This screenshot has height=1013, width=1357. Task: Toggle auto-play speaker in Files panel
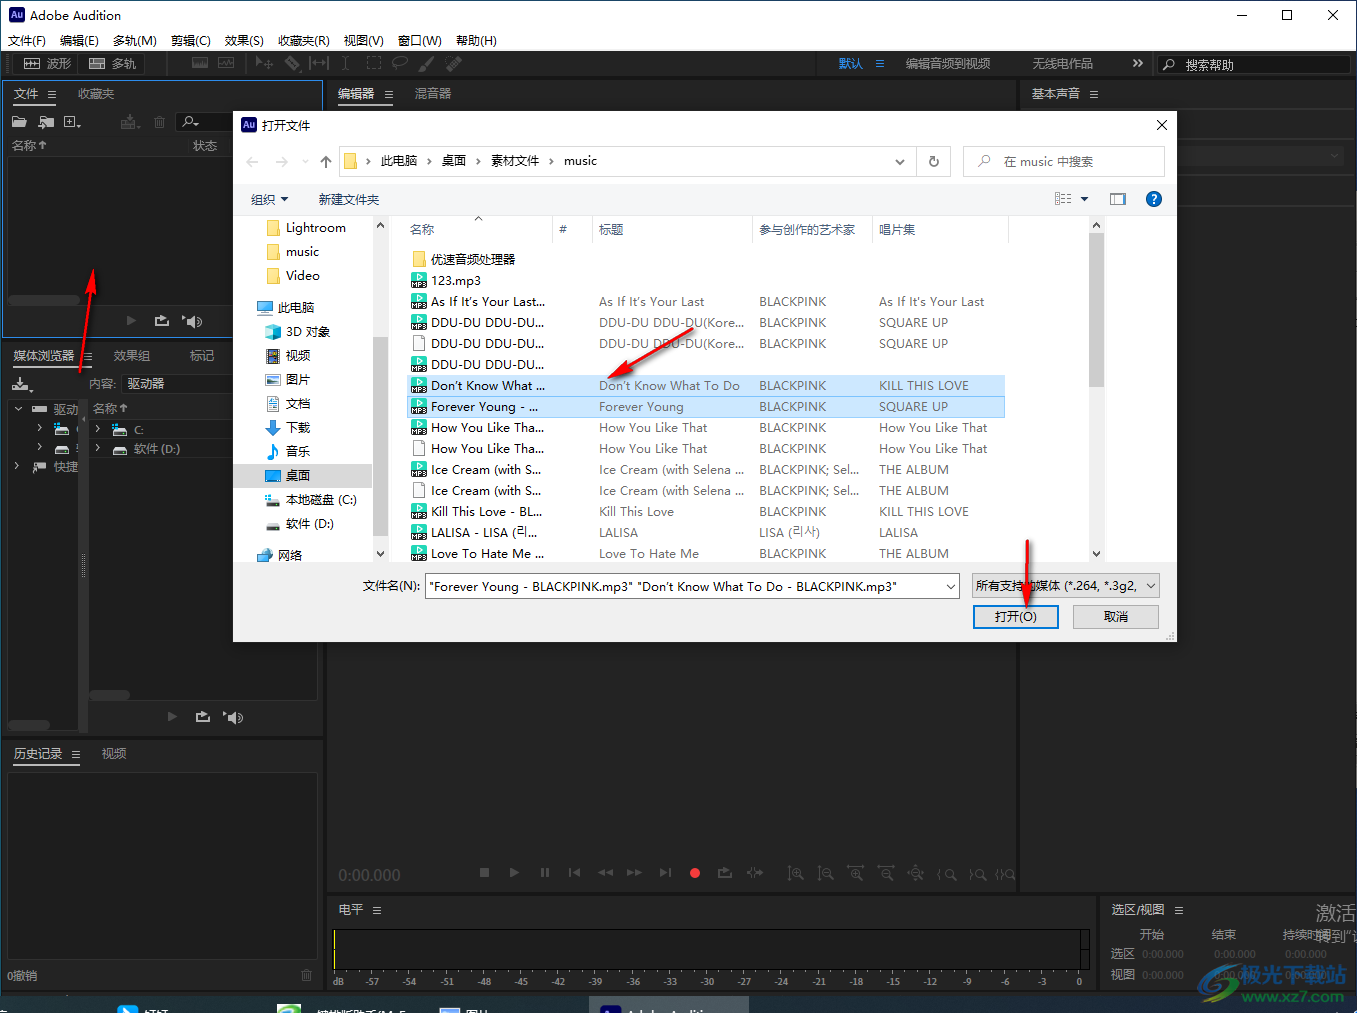(x=193, y=321)
